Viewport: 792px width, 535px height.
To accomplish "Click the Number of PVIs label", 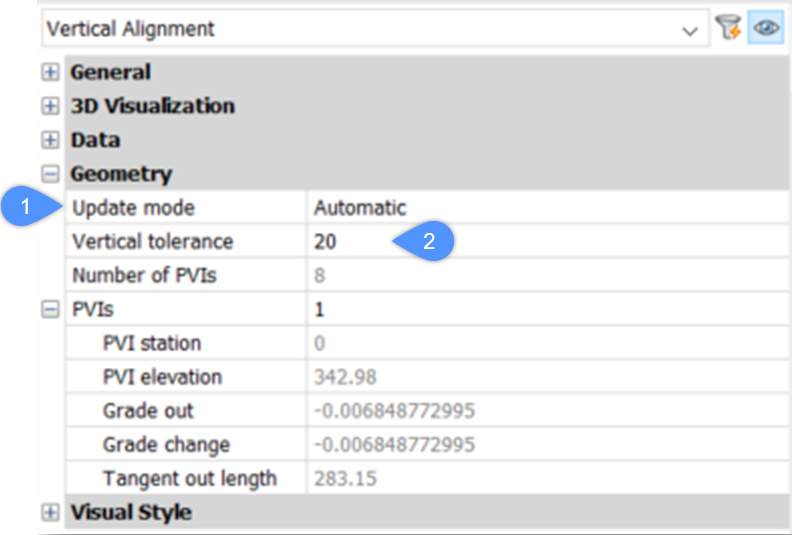I will click(x=142, y=276).
